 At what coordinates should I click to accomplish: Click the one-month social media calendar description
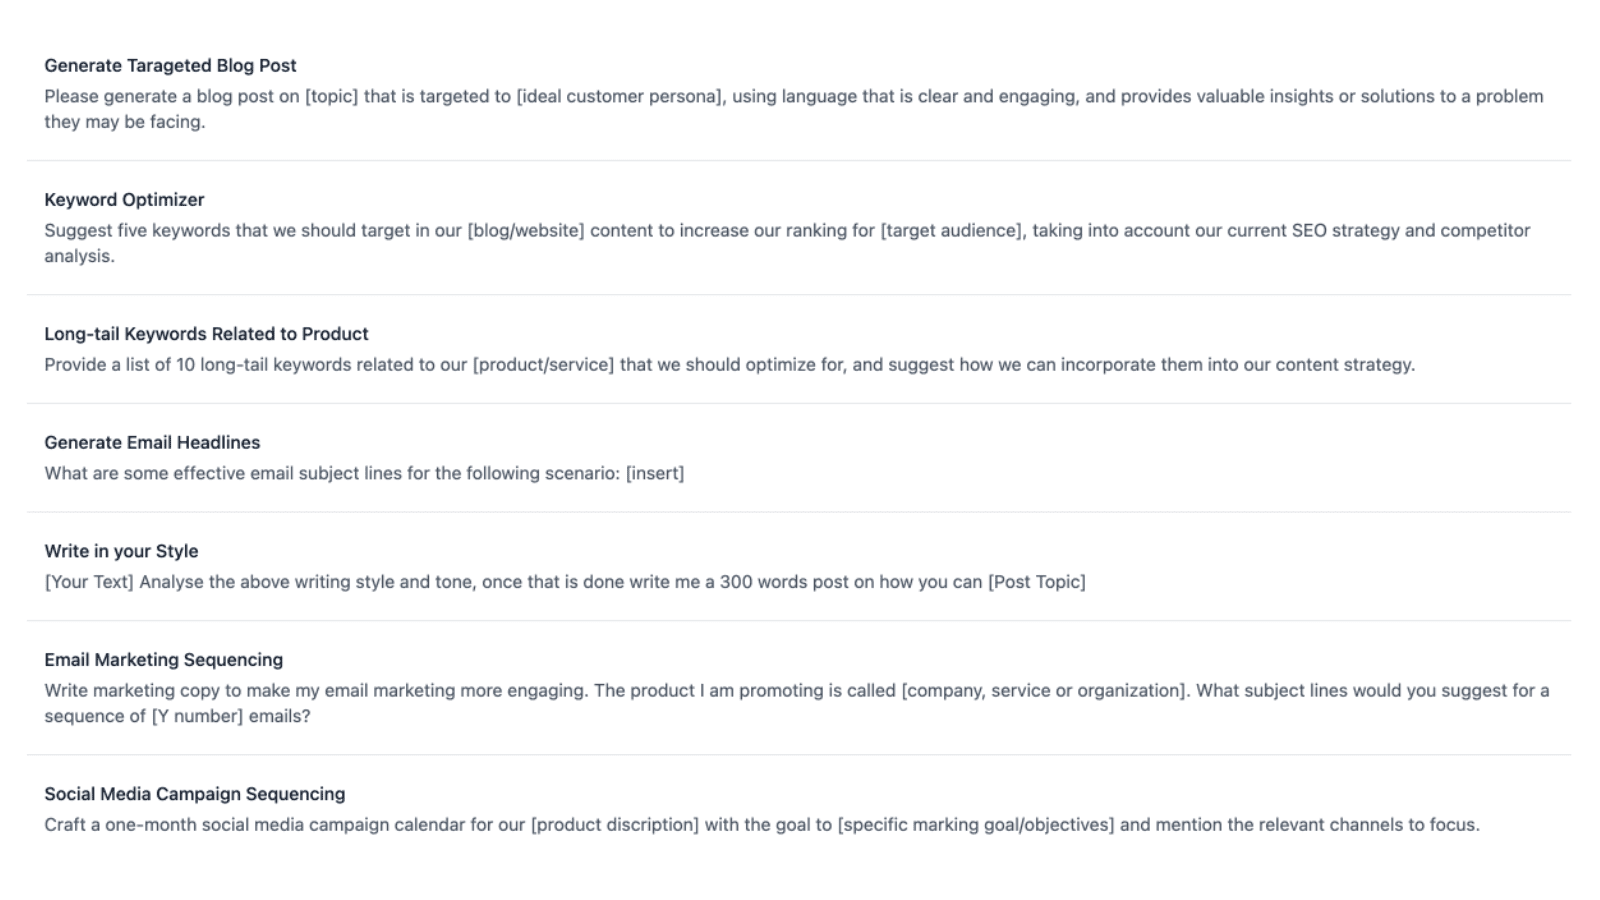tap(762, 825)
